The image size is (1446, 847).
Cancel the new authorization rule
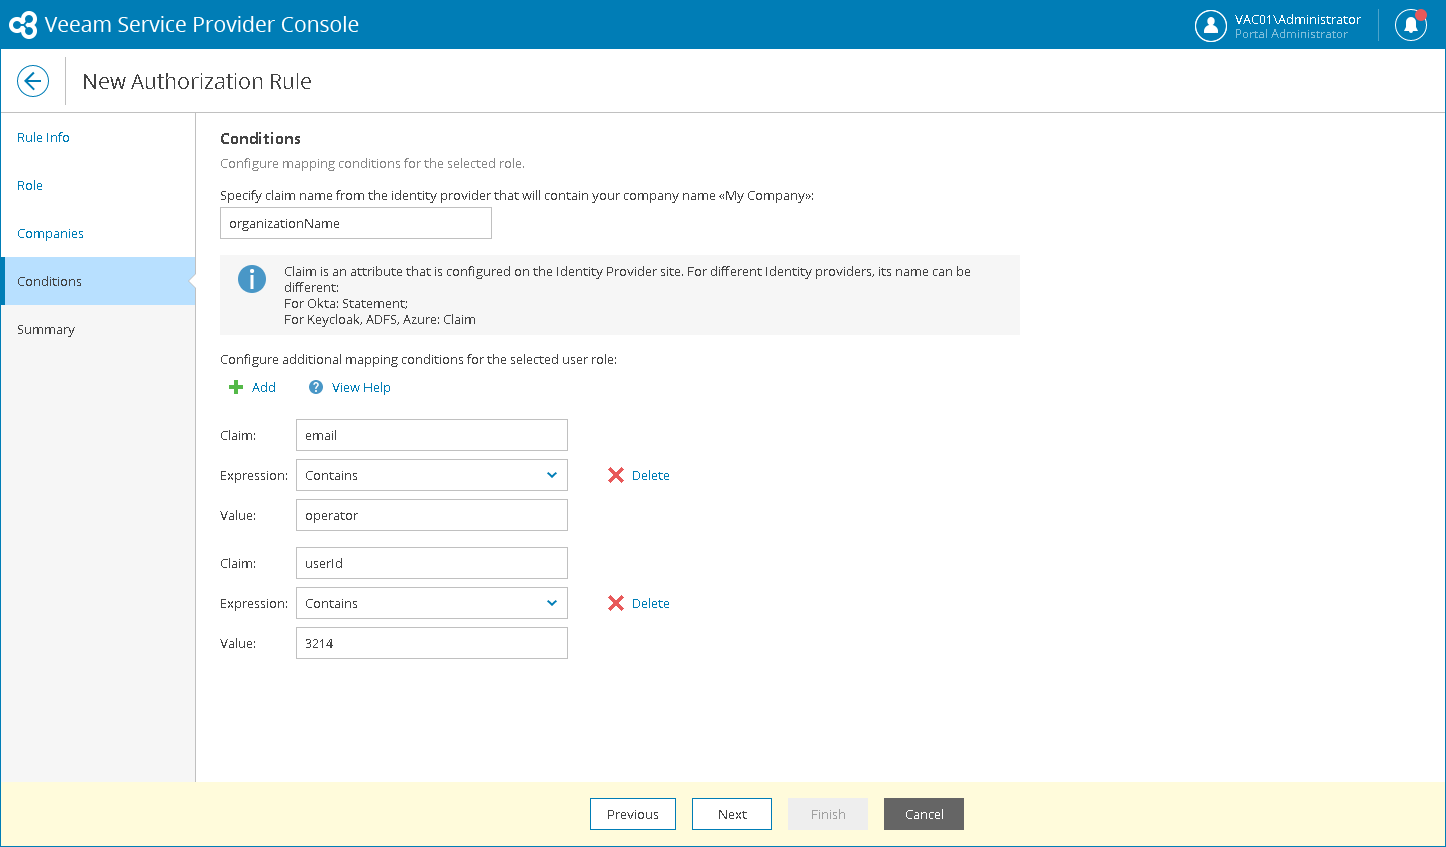924,814
